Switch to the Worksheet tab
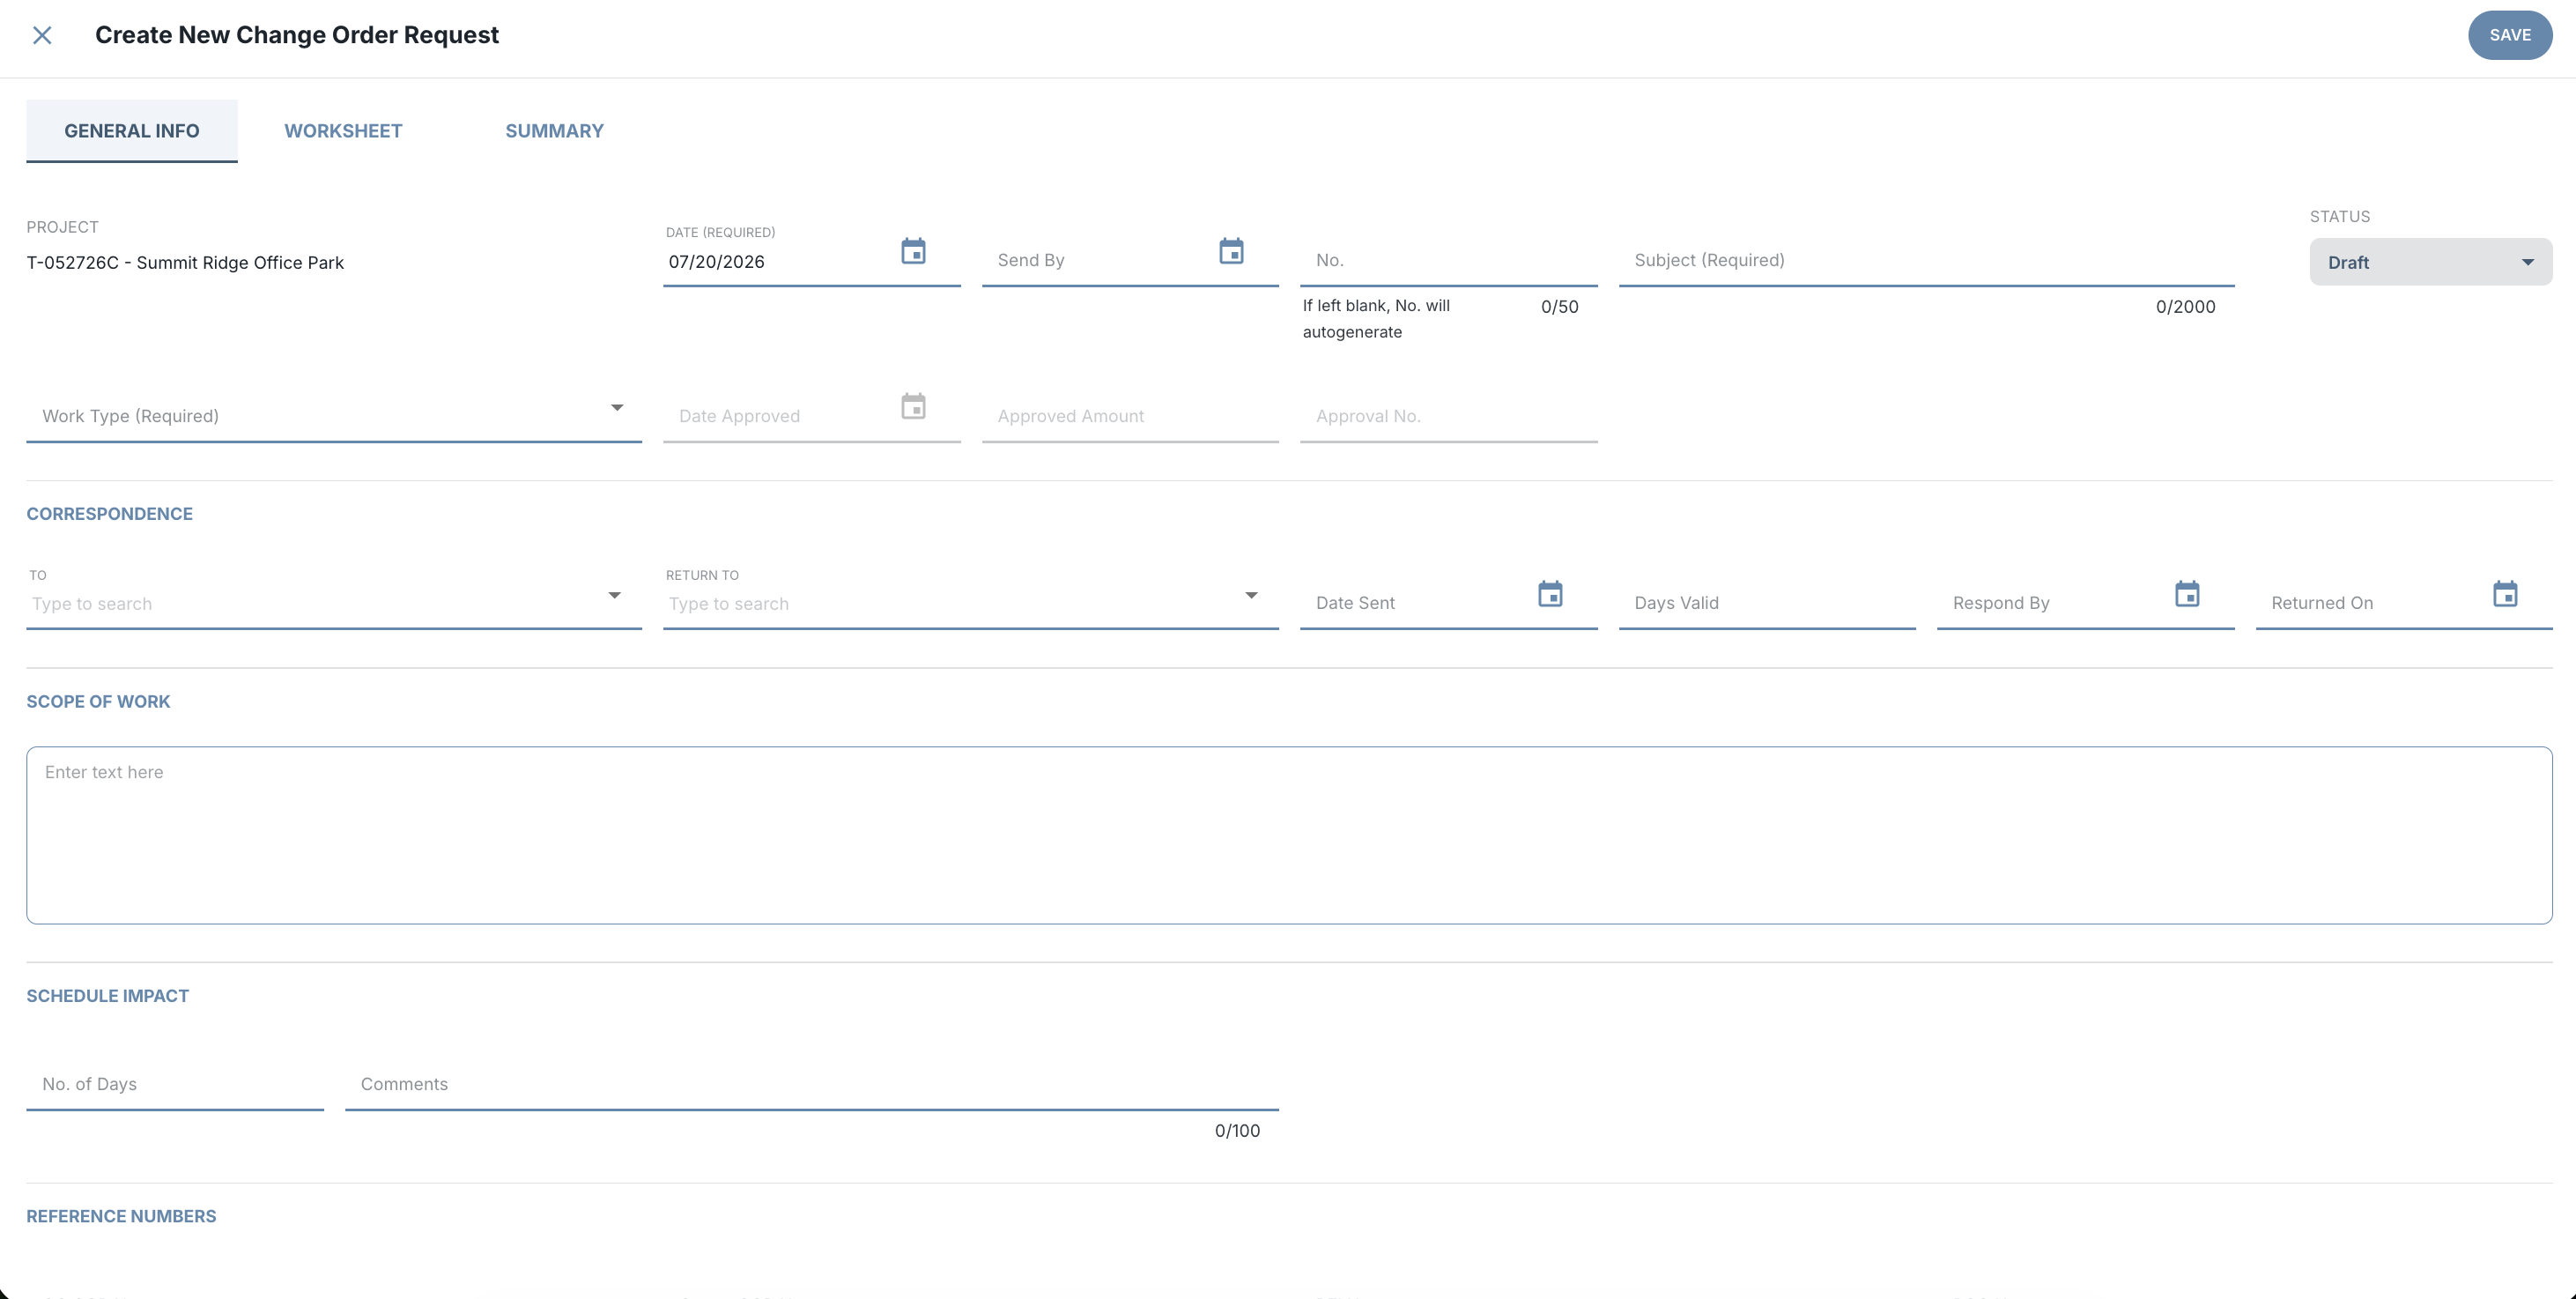2576x1299 pixels. pyautogui.click(x=343, y=131)
